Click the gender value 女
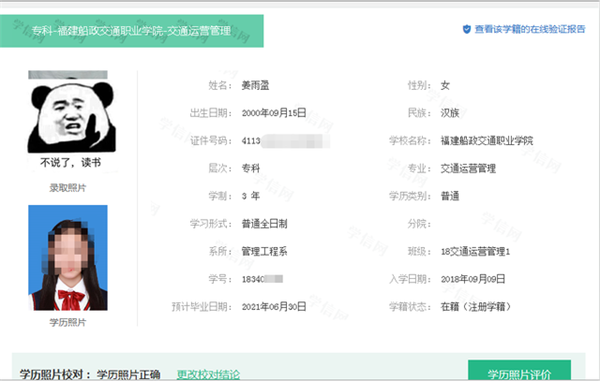The width and height of the screenshot is (600, 381). (x=445, y=85)
